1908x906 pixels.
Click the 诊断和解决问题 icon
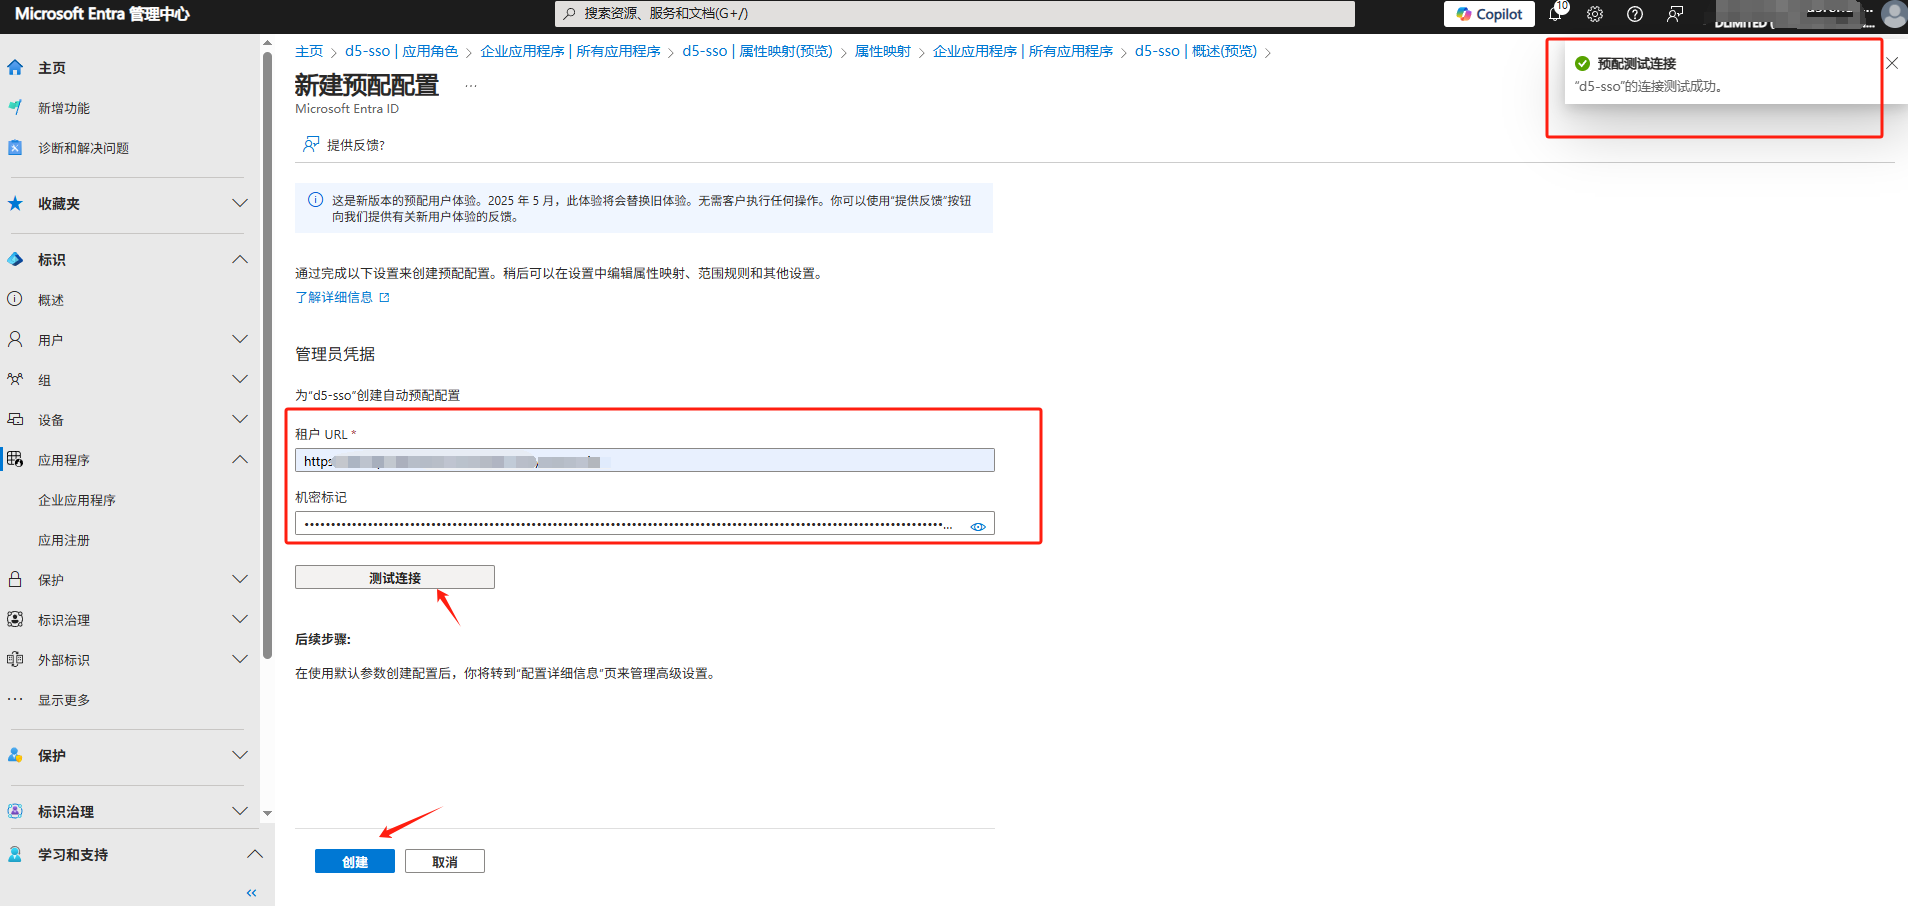15,147
